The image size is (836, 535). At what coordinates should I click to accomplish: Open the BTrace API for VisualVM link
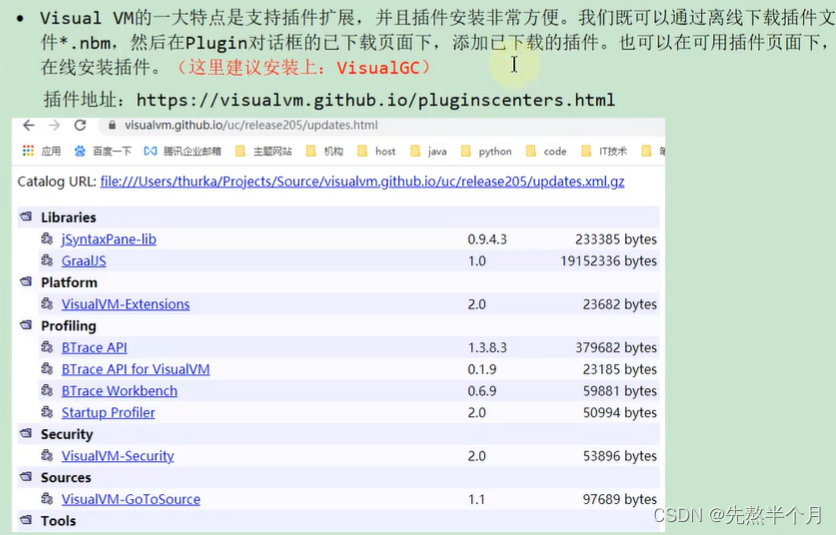pos(135,369)
